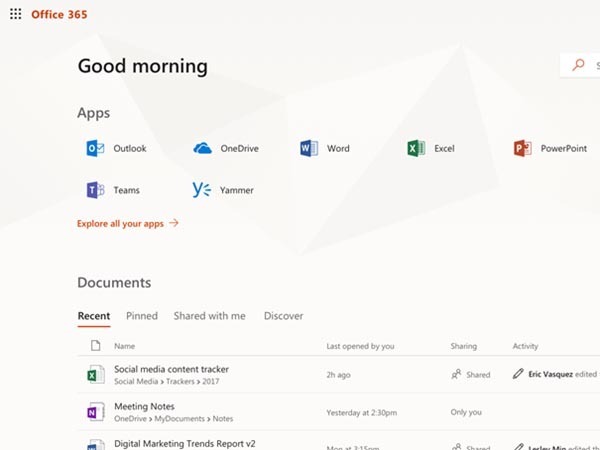Open the PowerPoint app icon
This screenshot has width=600, height=450.
(x=523, y=148)
